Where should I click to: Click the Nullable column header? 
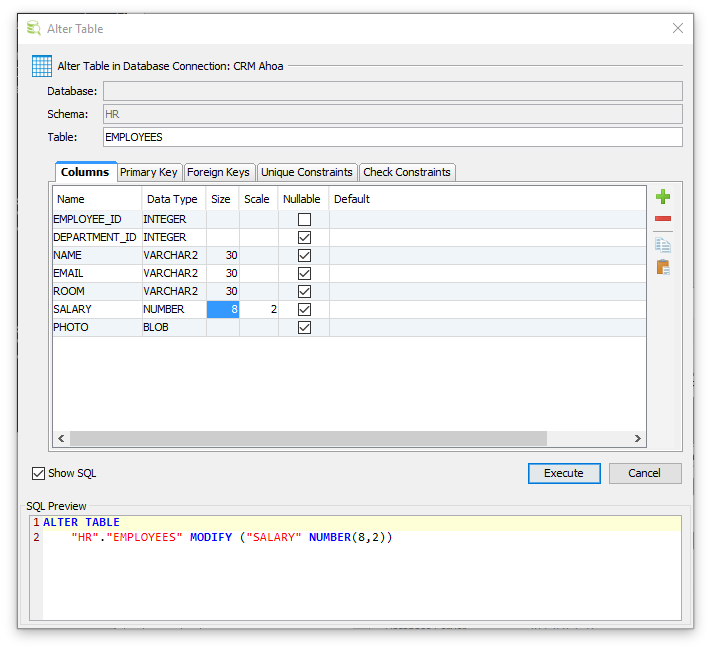[x=303, y=199]
